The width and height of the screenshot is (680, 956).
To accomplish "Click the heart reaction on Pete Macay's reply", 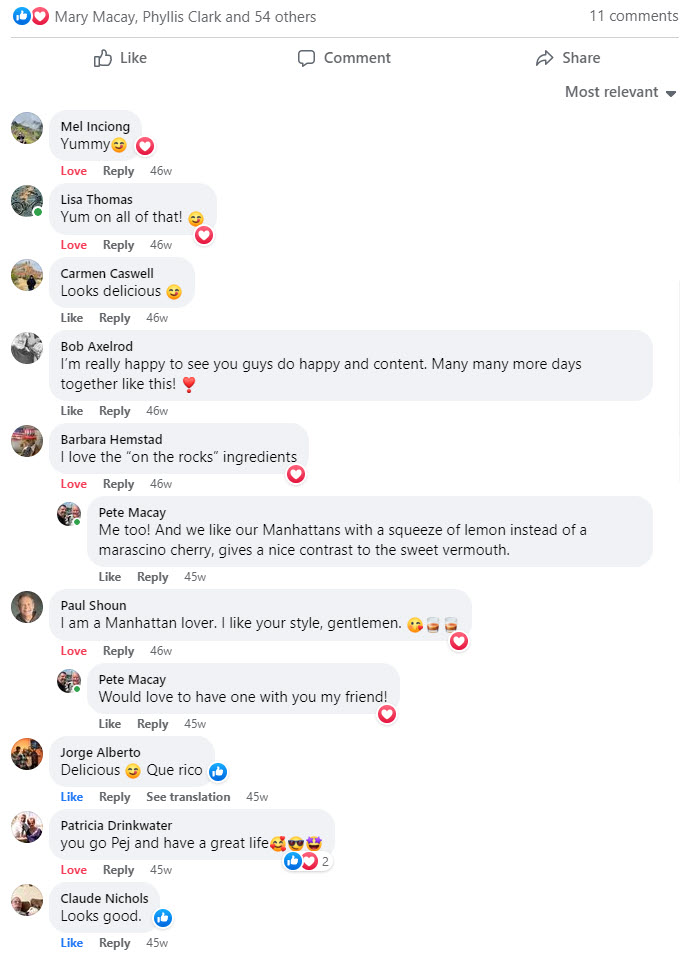I will coord(387,714).
